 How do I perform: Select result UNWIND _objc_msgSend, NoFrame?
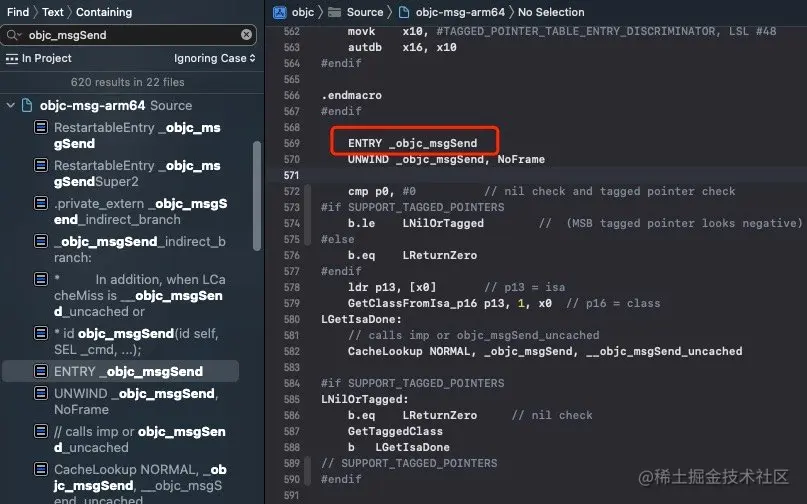136,402
